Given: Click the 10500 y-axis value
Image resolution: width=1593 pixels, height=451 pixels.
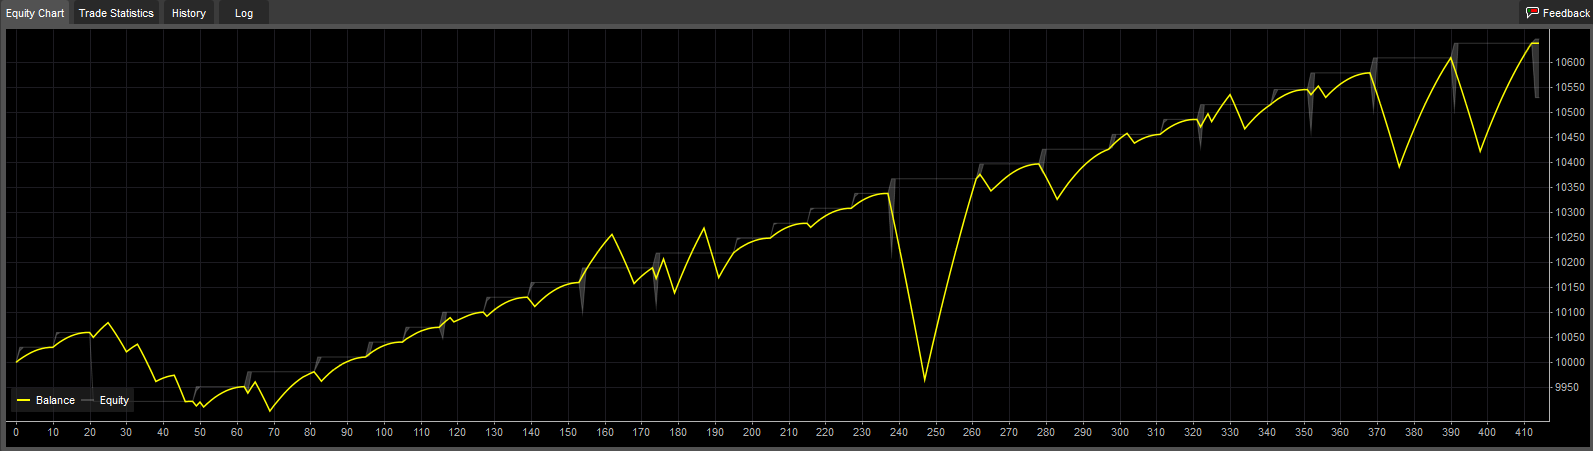Looking at the screenshot, I should tap(1569, 112).
